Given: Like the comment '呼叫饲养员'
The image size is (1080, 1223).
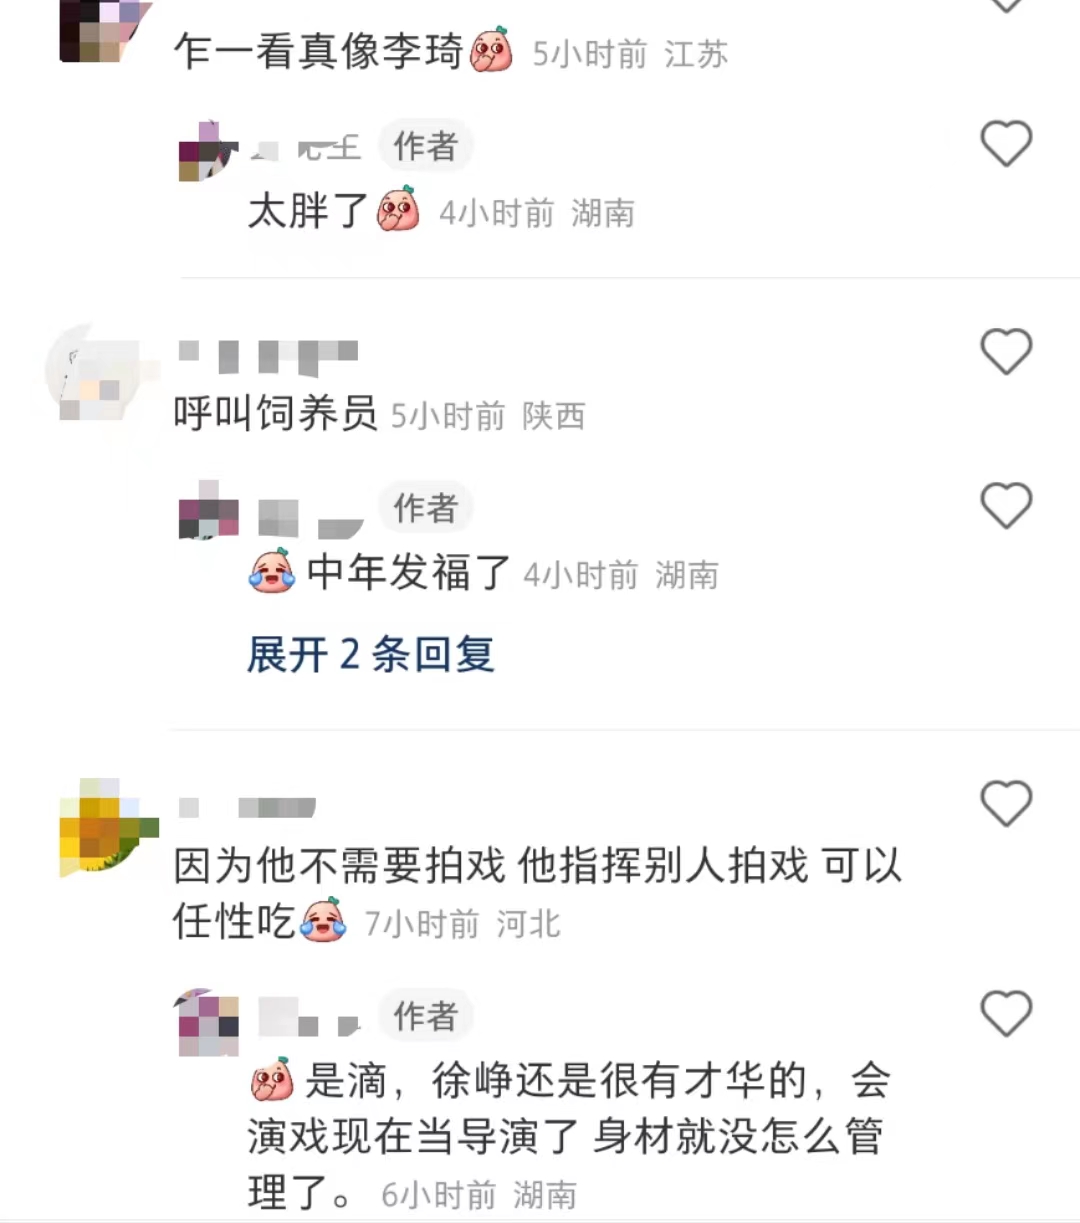Looking at the screenshot, I should tap(1006, 351).
